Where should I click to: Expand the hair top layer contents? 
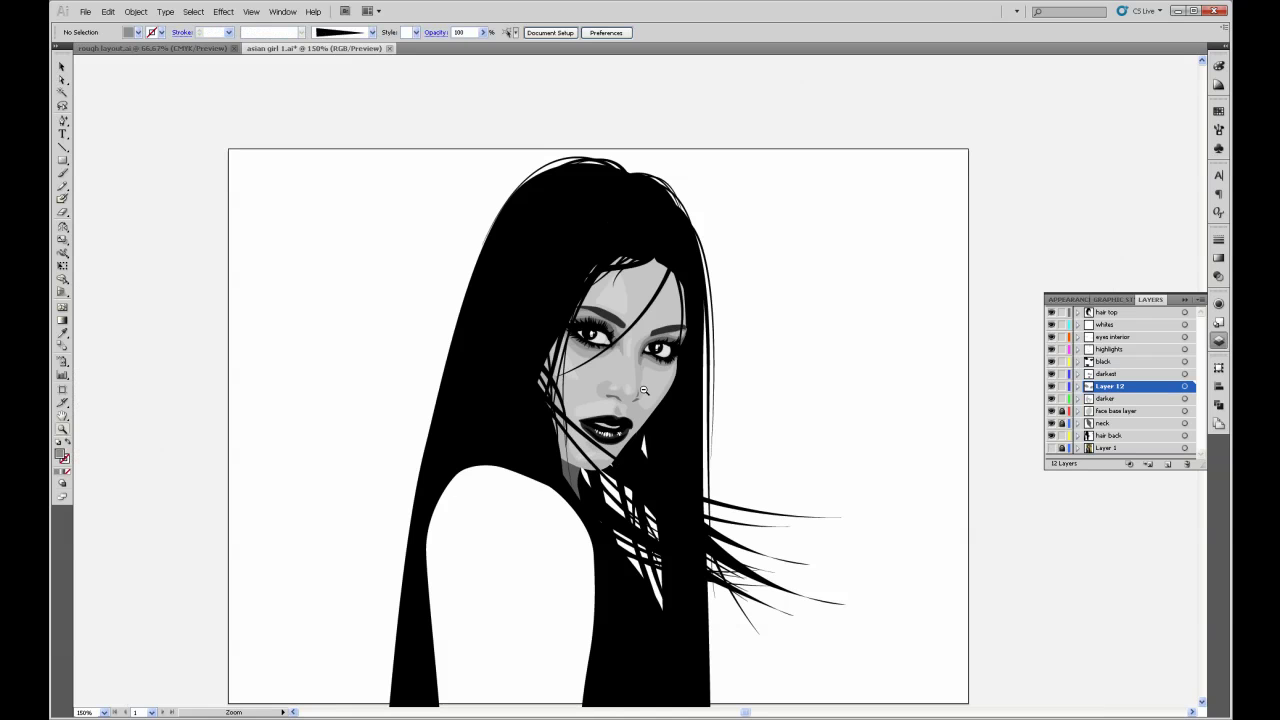(x=1077, y=312)
